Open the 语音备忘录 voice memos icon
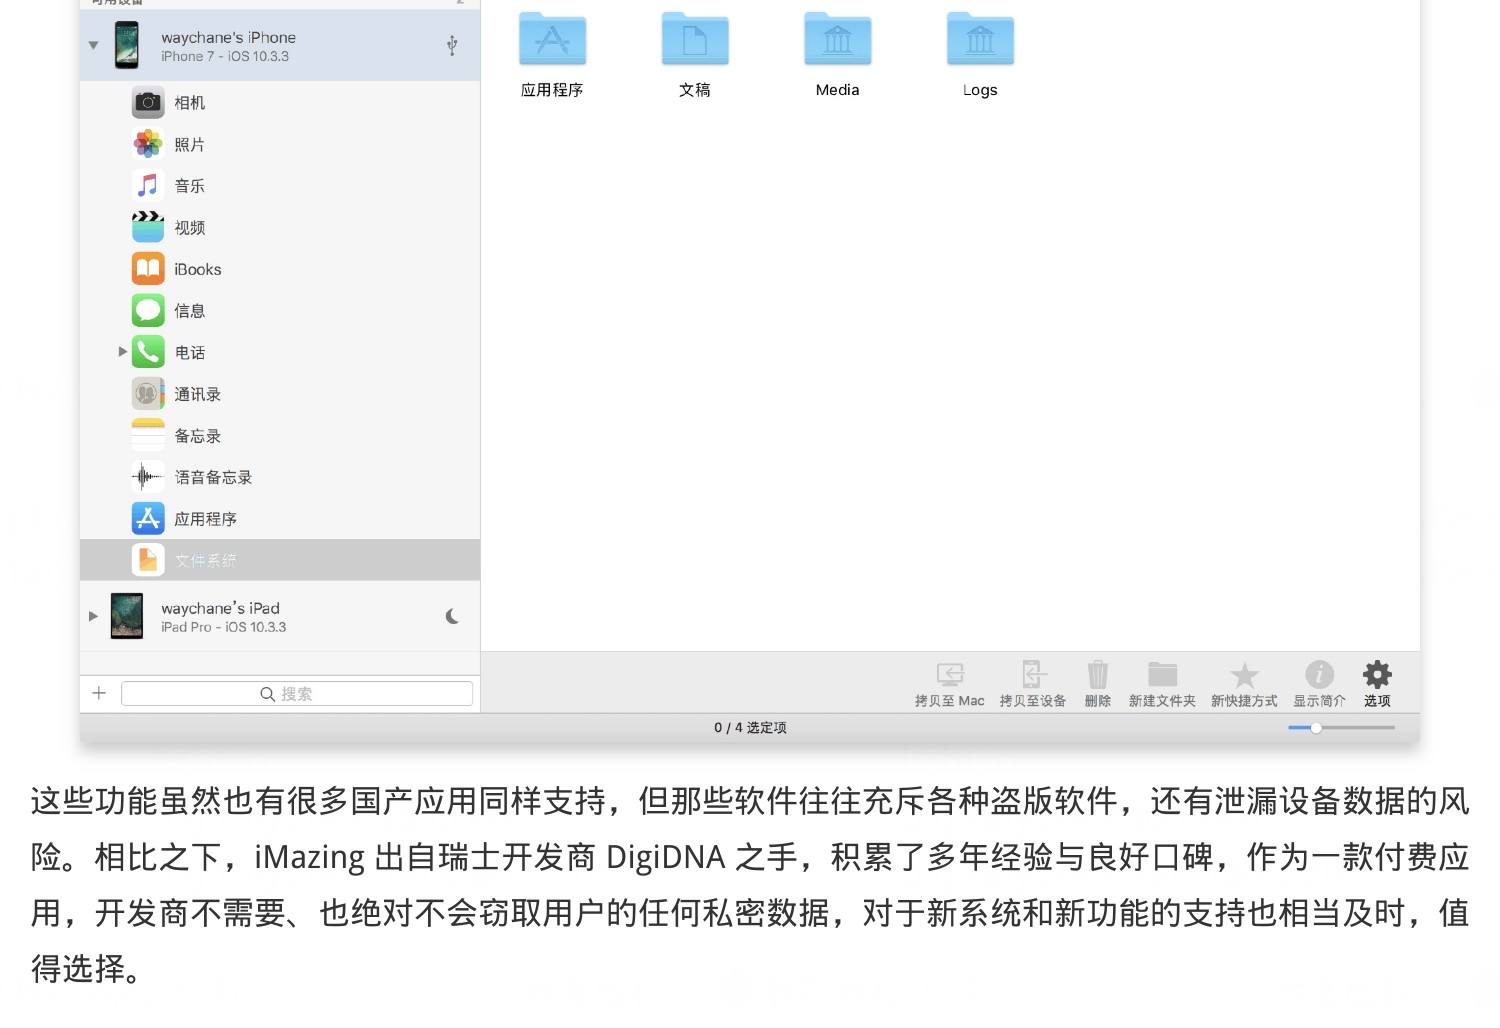 (148, 477)
